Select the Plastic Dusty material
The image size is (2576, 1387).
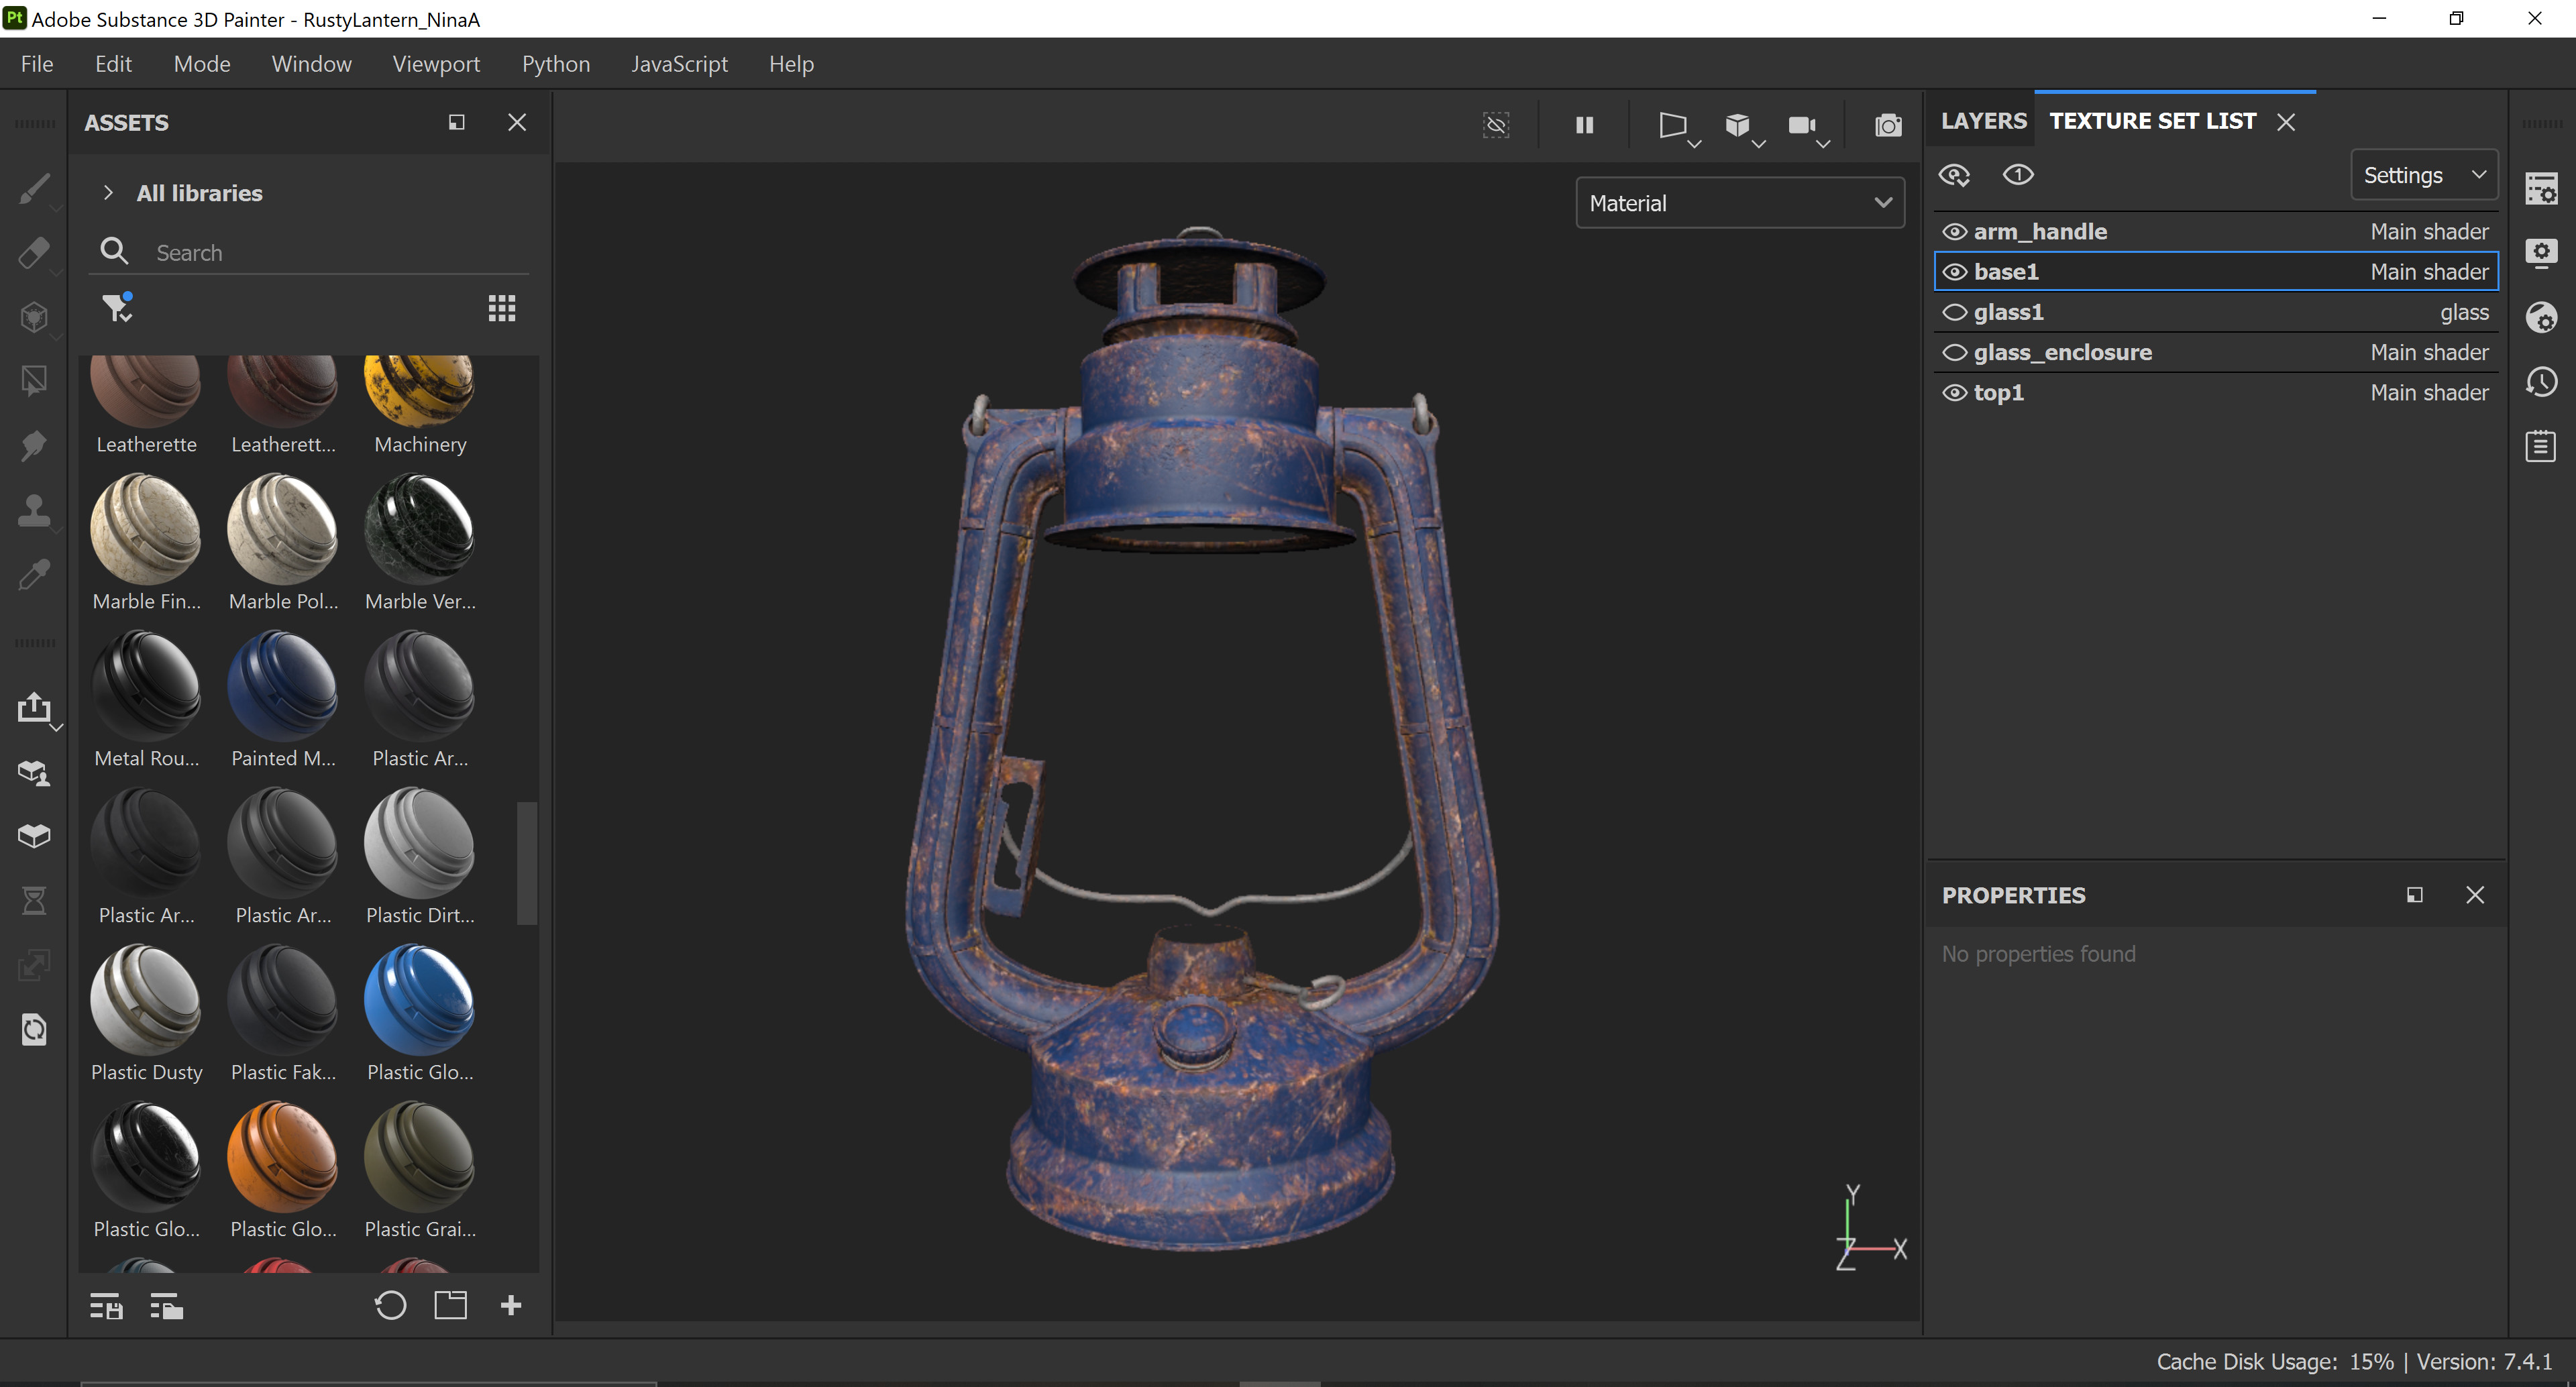[x=146, y=1000]
